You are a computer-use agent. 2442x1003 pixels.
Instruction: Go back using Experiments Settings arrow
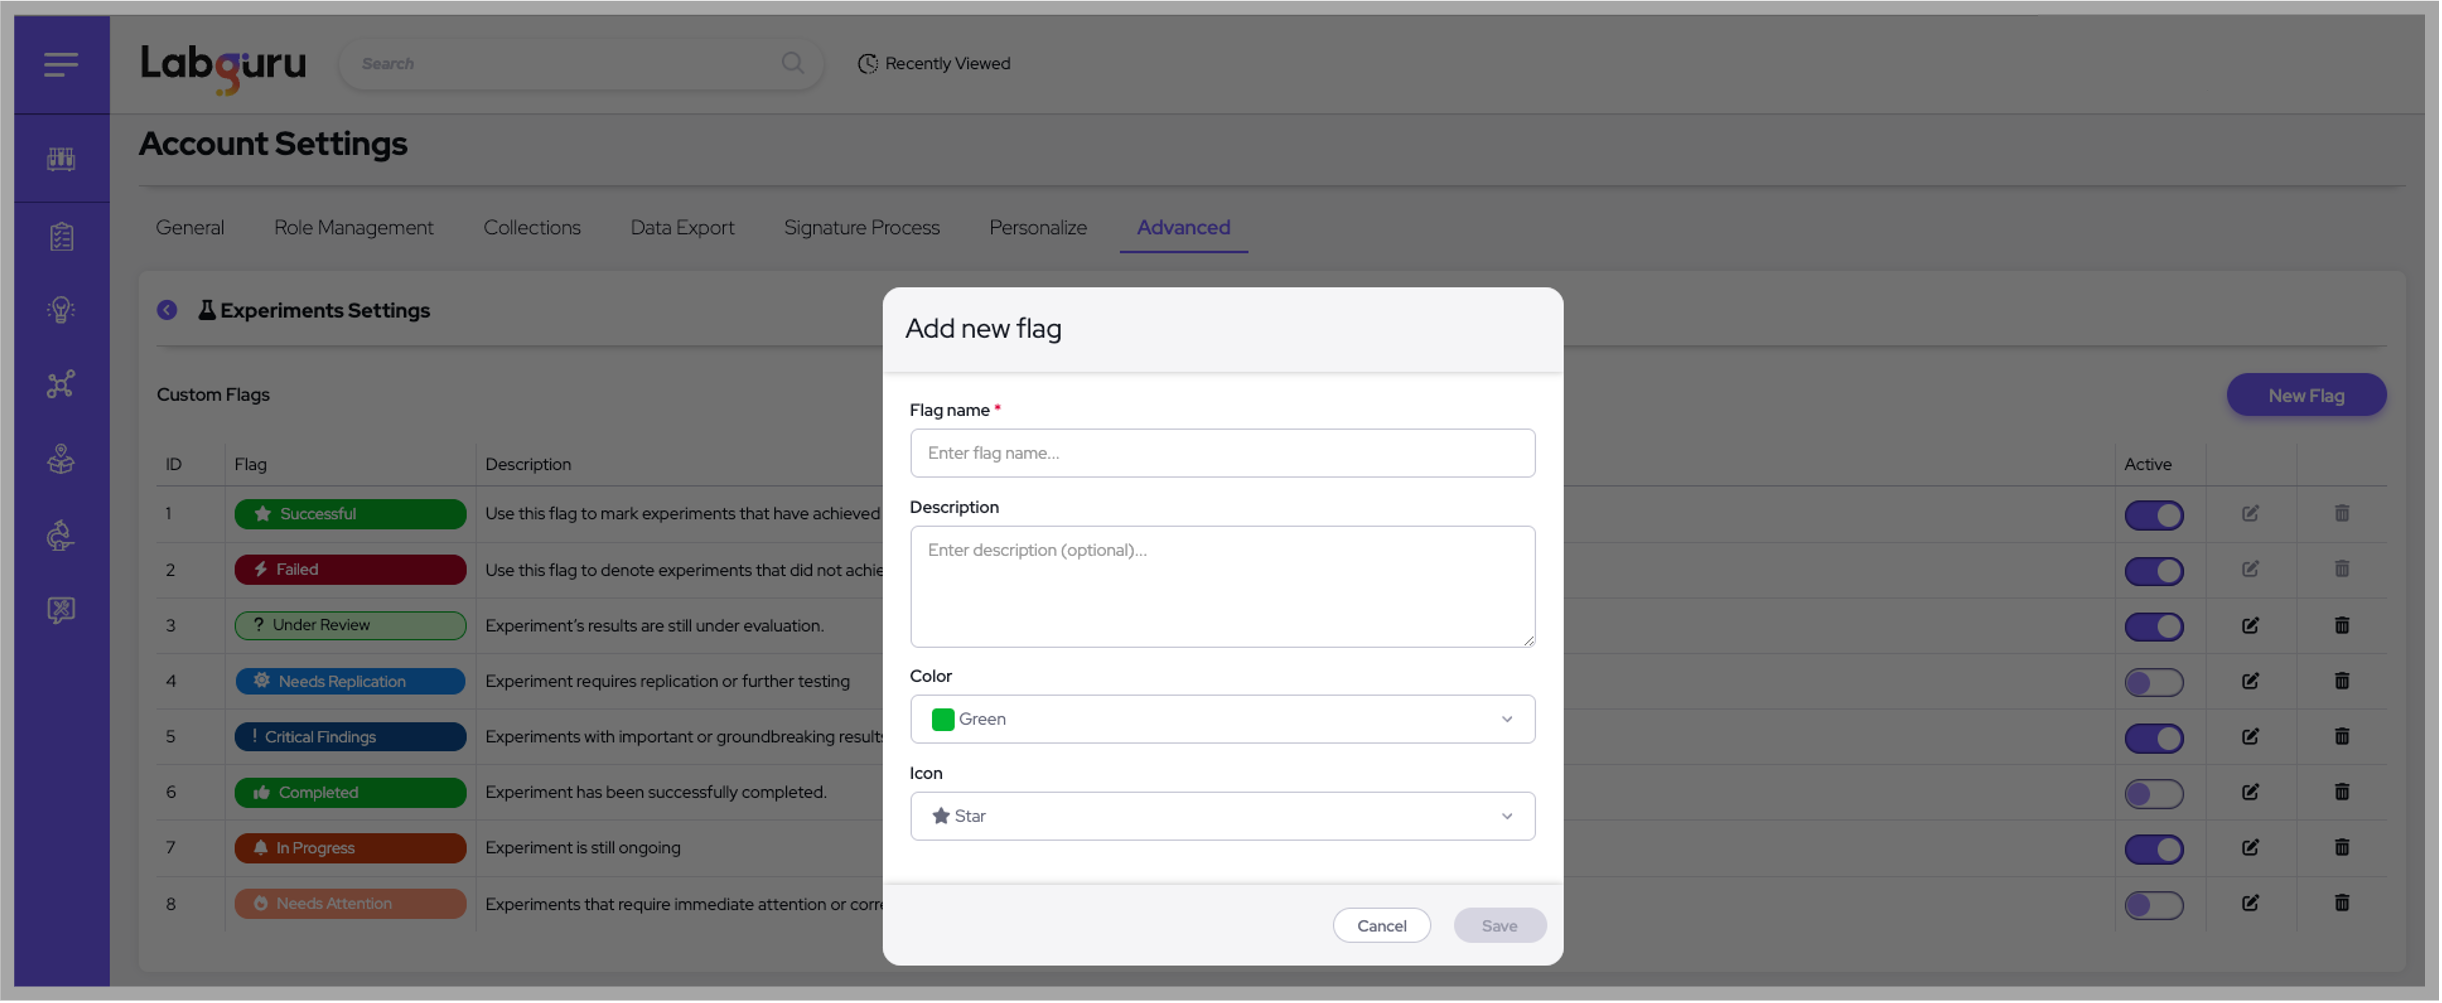(167, 310)
